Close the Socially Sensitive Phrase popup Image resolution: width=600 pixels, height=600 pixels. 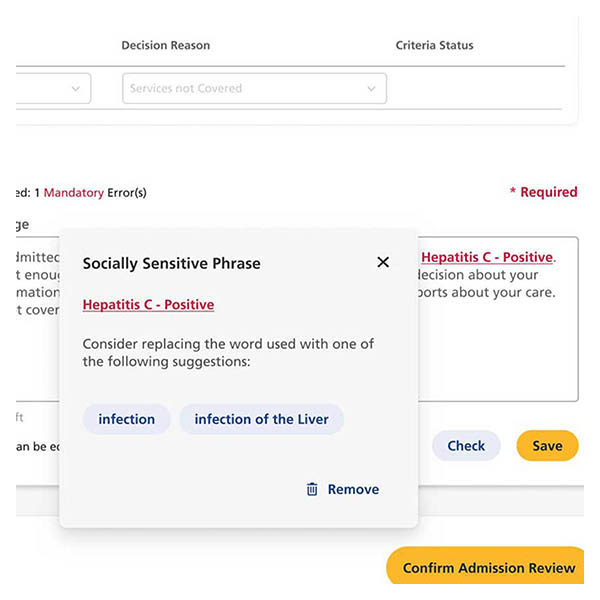click(x=383, y=262)
